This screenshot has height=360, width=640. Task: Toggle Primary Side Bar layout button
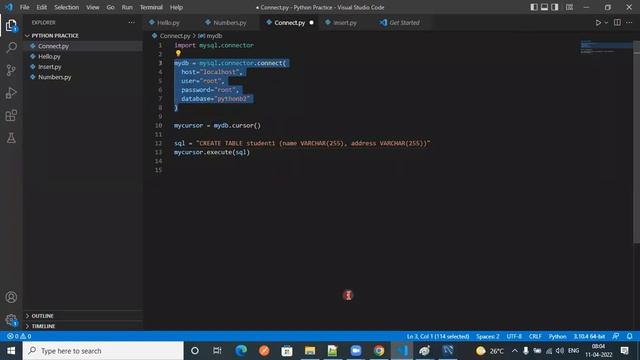click(534, 7)
